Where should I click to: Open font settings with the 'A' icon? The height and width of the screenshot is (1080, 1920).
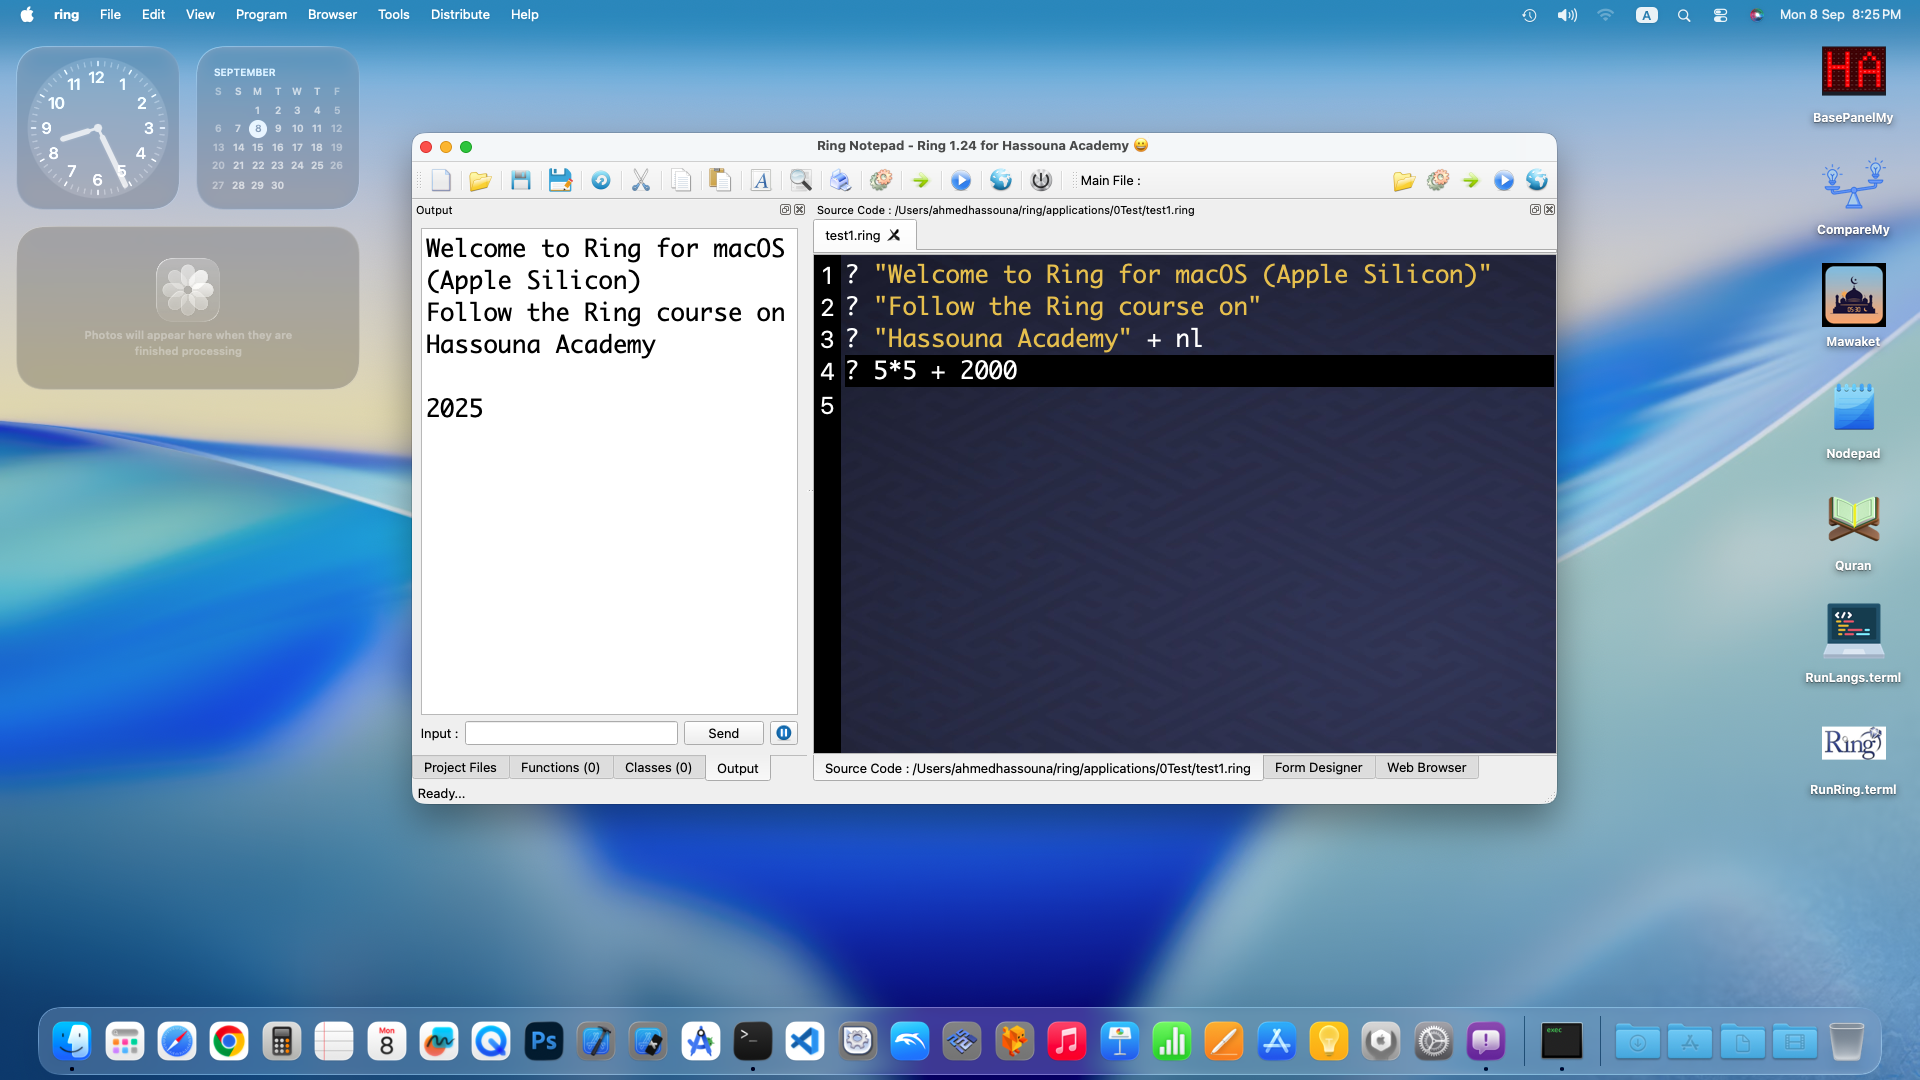click(x=761, y=180)
